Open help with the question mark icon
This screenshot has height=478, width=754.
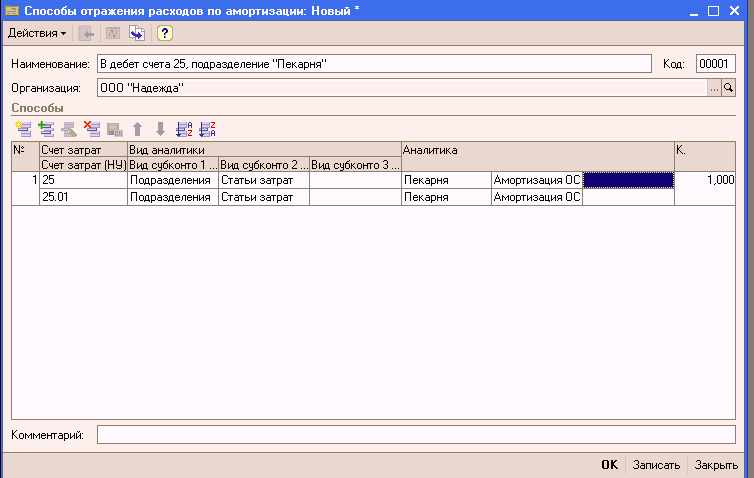(x=164, y=33)
